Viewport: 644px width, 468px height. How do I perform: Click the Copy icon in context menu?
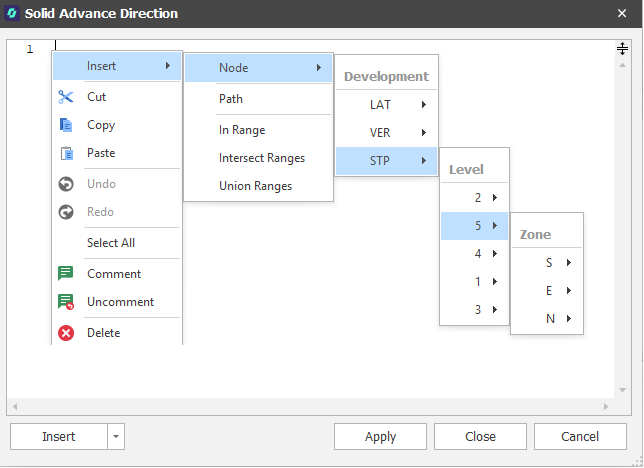(x=66, y=125)
